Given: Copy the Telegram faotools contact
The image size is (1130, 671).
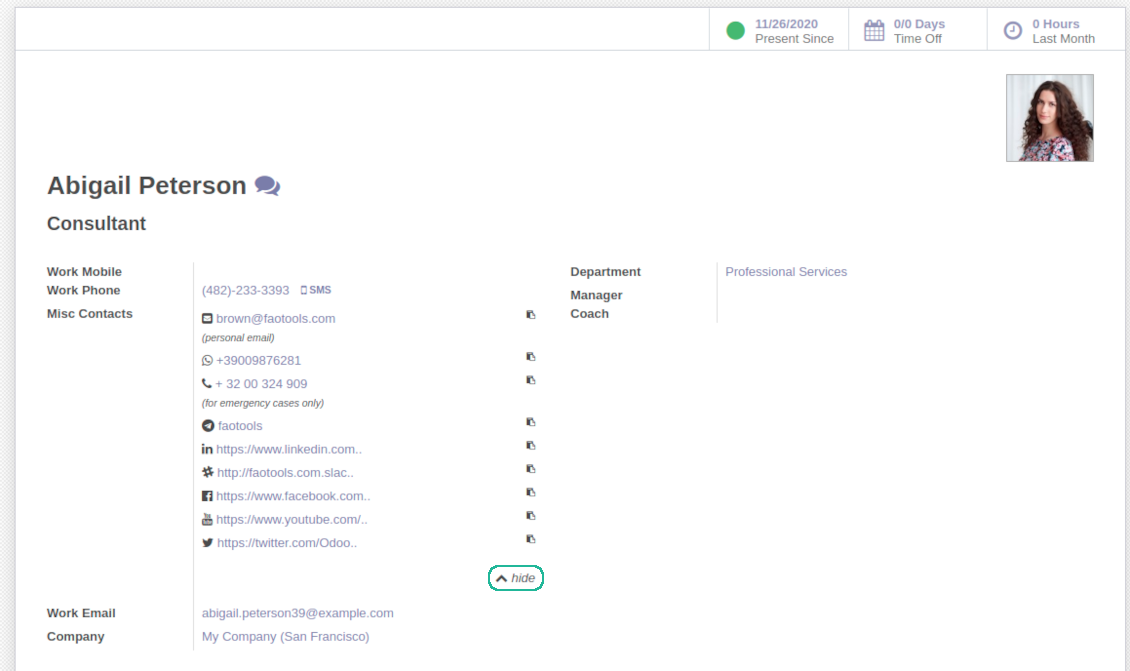Looking at the screenshot, I should pos(531,422).
